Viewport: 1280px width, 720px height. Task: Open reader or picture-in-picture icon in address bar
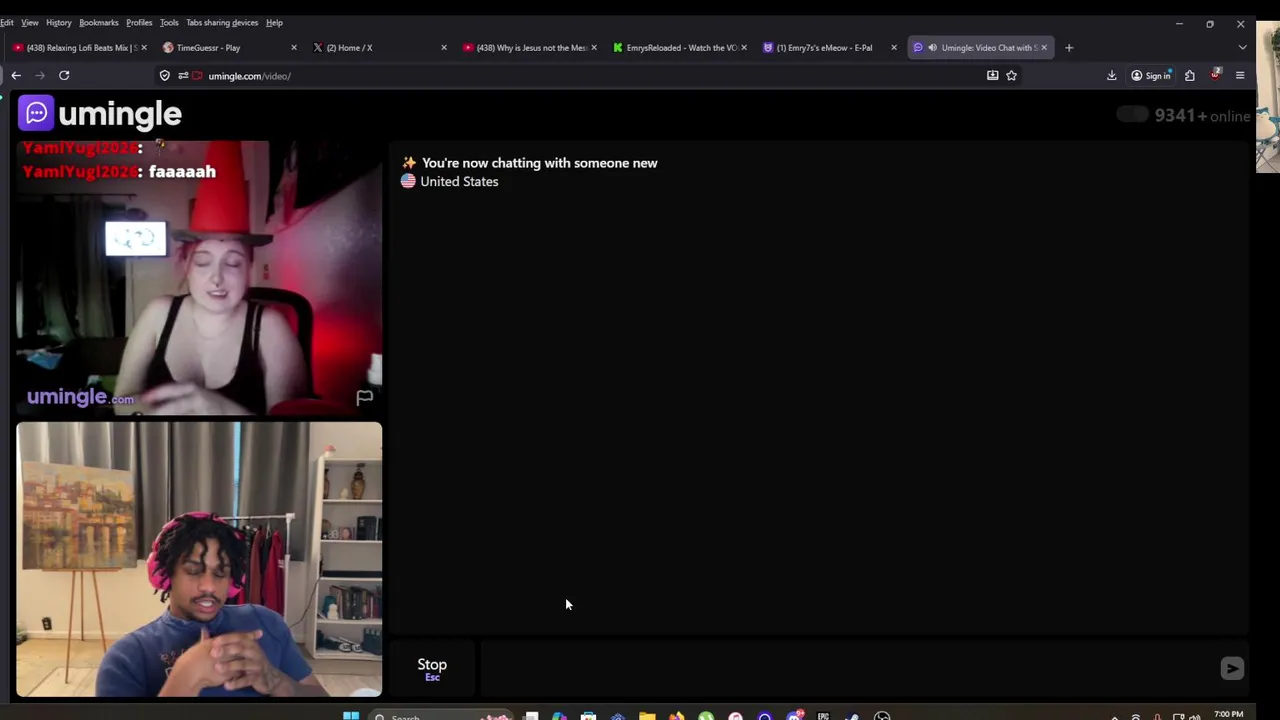992,75
